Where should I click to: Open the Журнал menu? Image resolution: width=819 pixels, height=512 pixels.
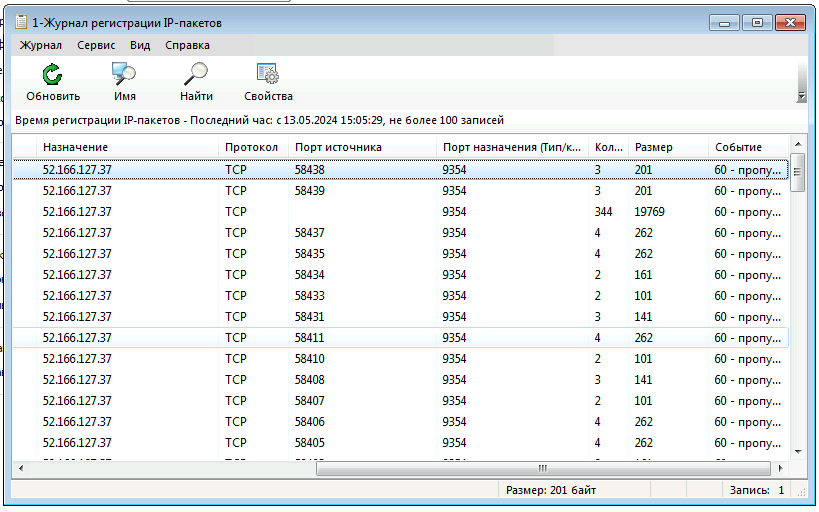[41, 45]
